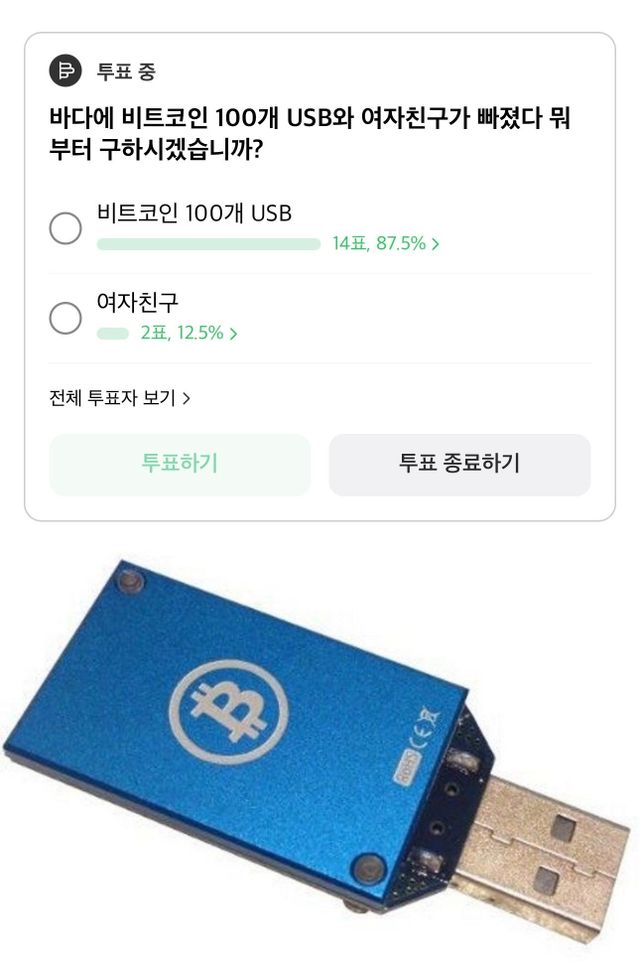Click the 투표 종료하기 button
640x973 pixels.
point(459,464)
